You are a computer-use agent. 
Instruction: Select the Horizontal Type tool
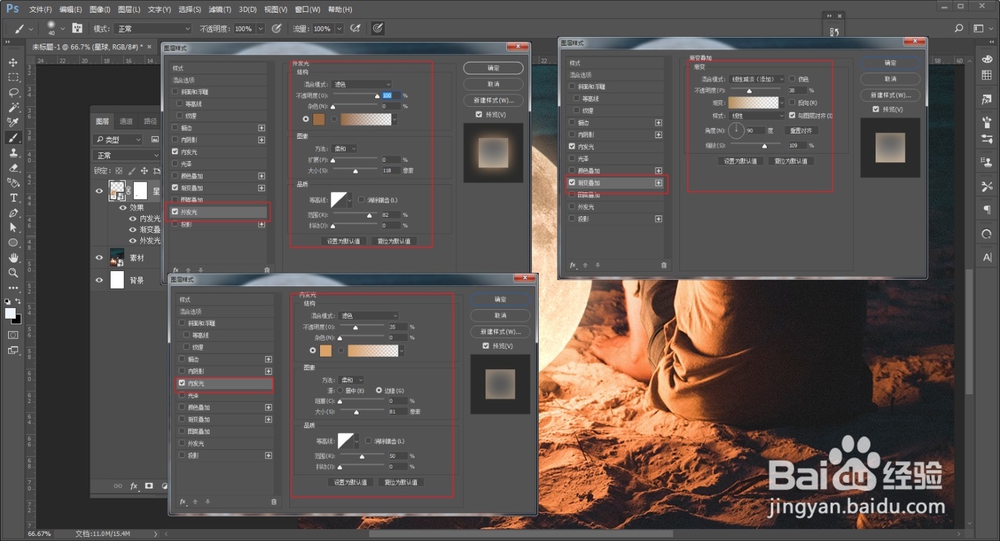pos(13,198)
